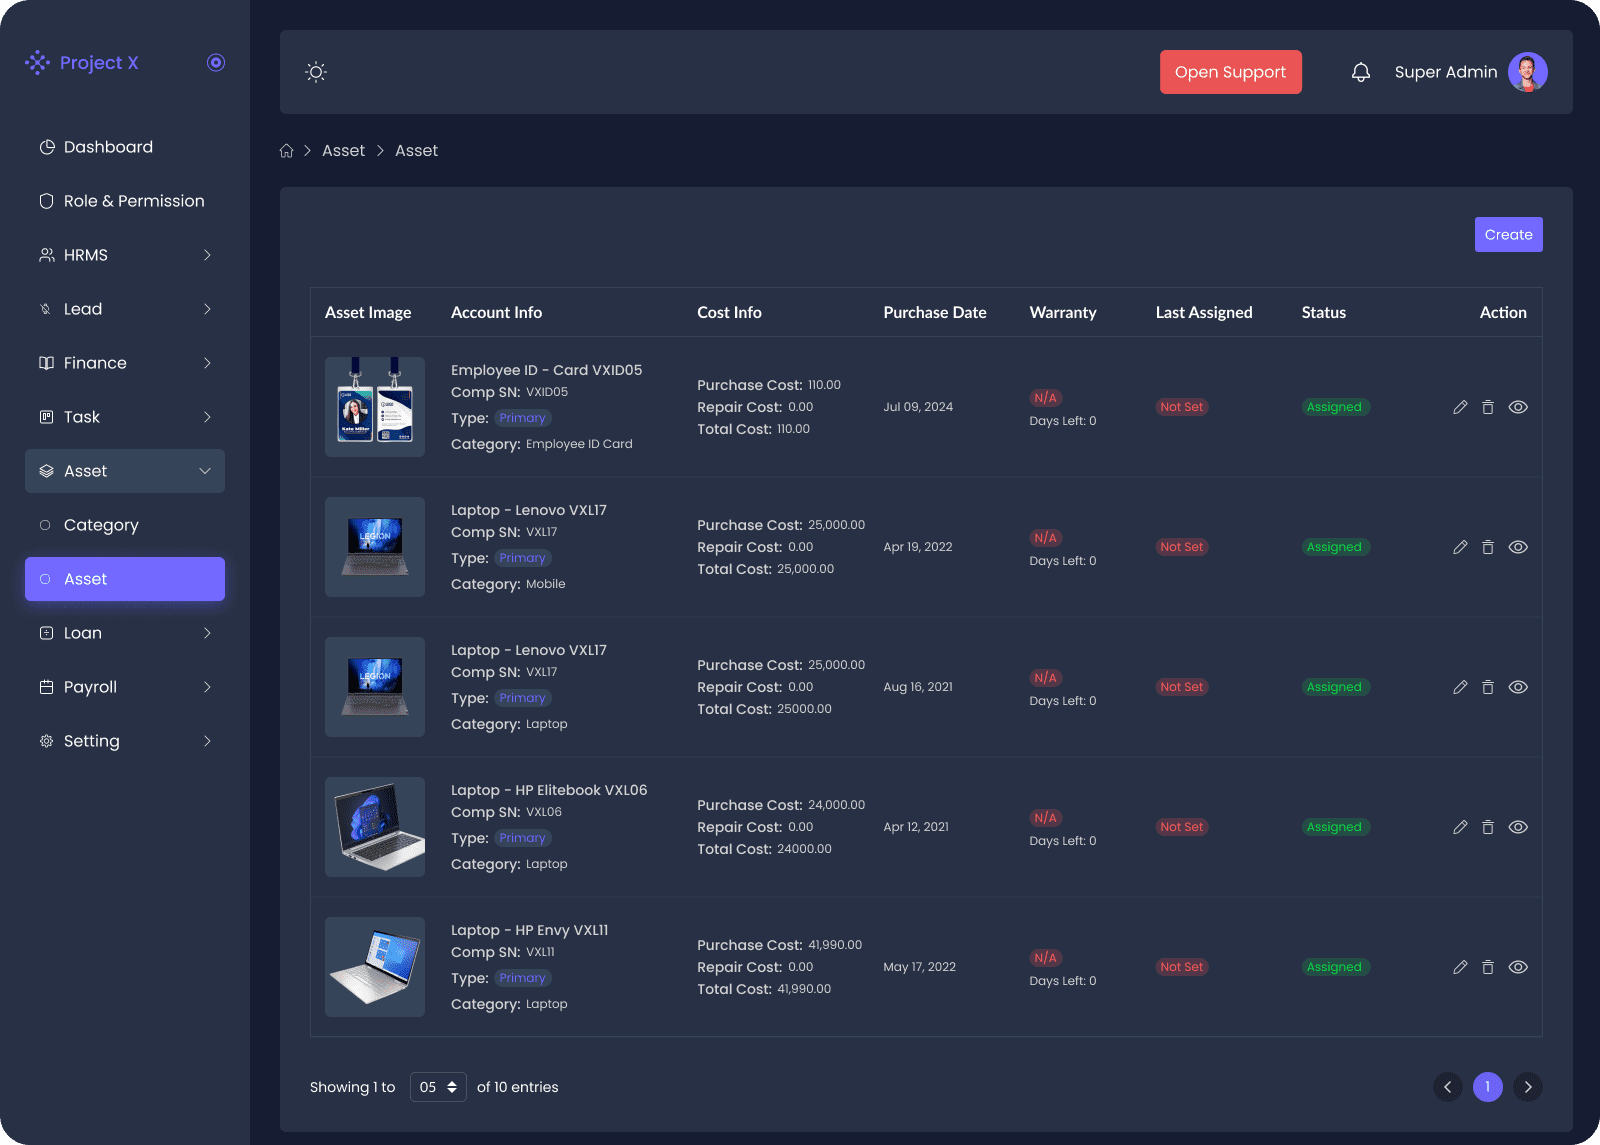View details of Employee ID Card asset
Viewport: 1600px width, 1145px height.
pos(1518,407)
